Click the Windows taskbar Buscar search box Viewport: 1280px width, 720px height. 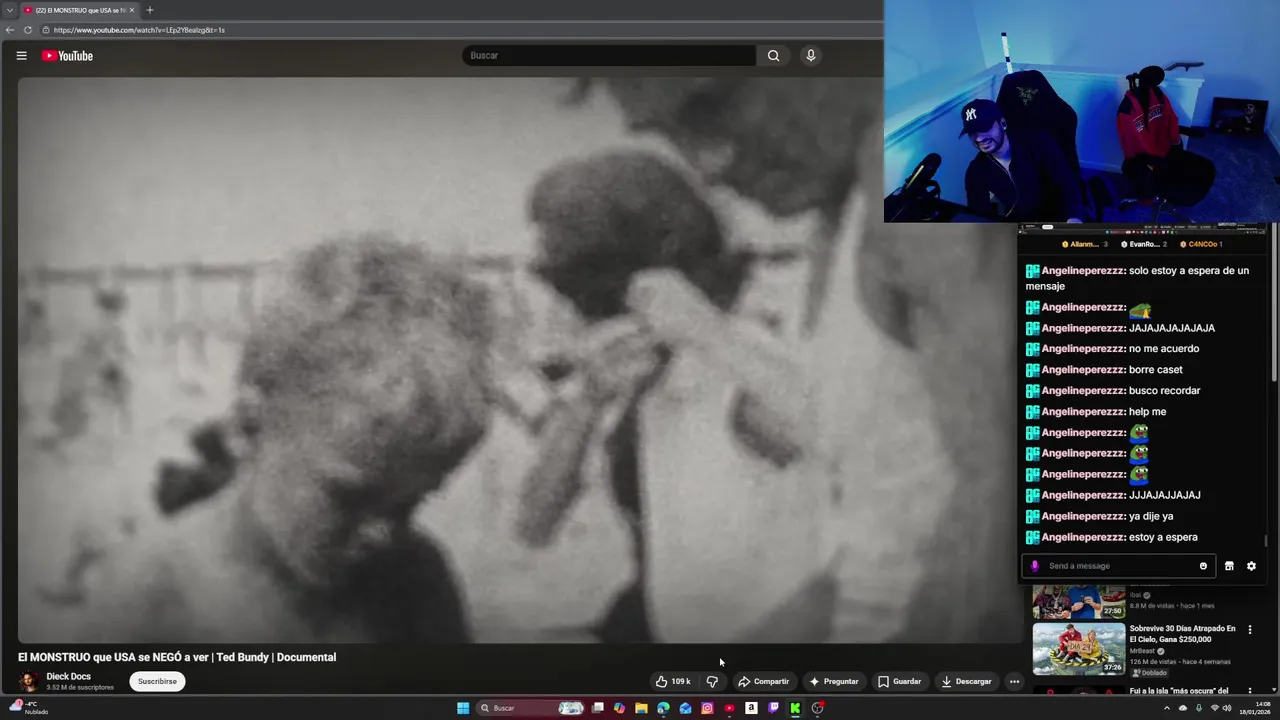(x=532, y=708)
